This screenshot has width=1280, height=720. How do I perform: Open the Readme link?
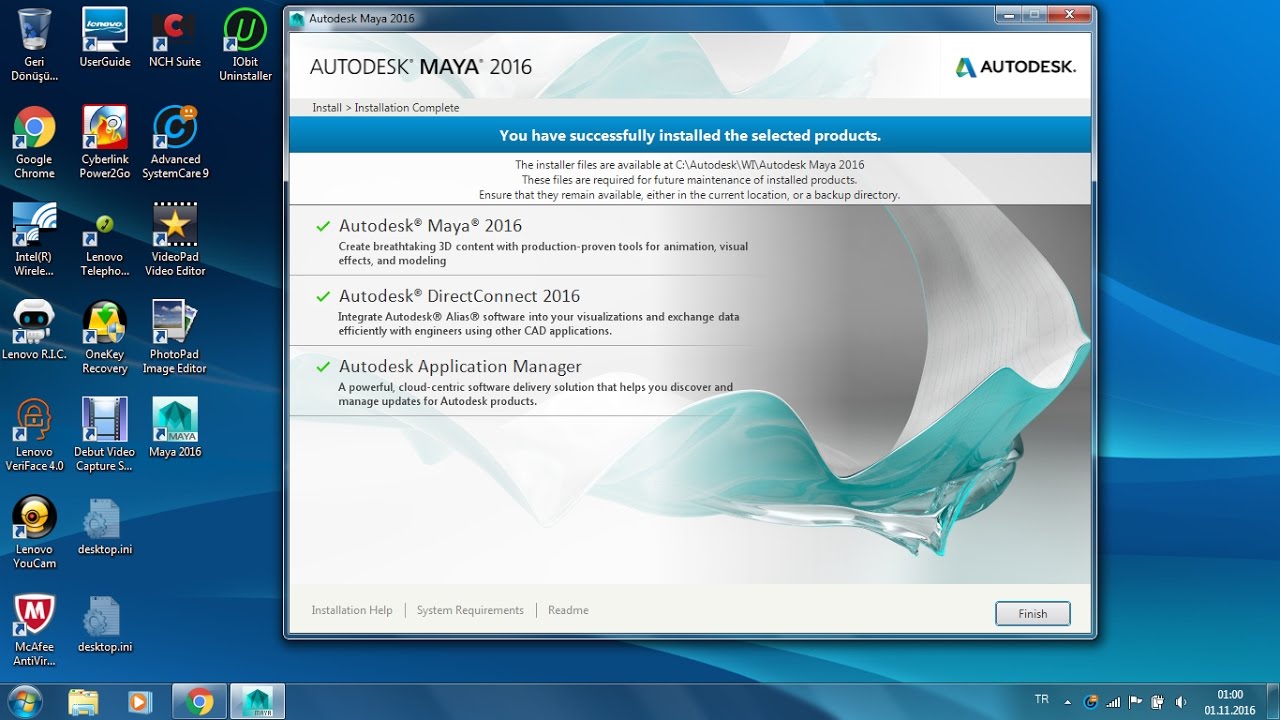point(568,610)
